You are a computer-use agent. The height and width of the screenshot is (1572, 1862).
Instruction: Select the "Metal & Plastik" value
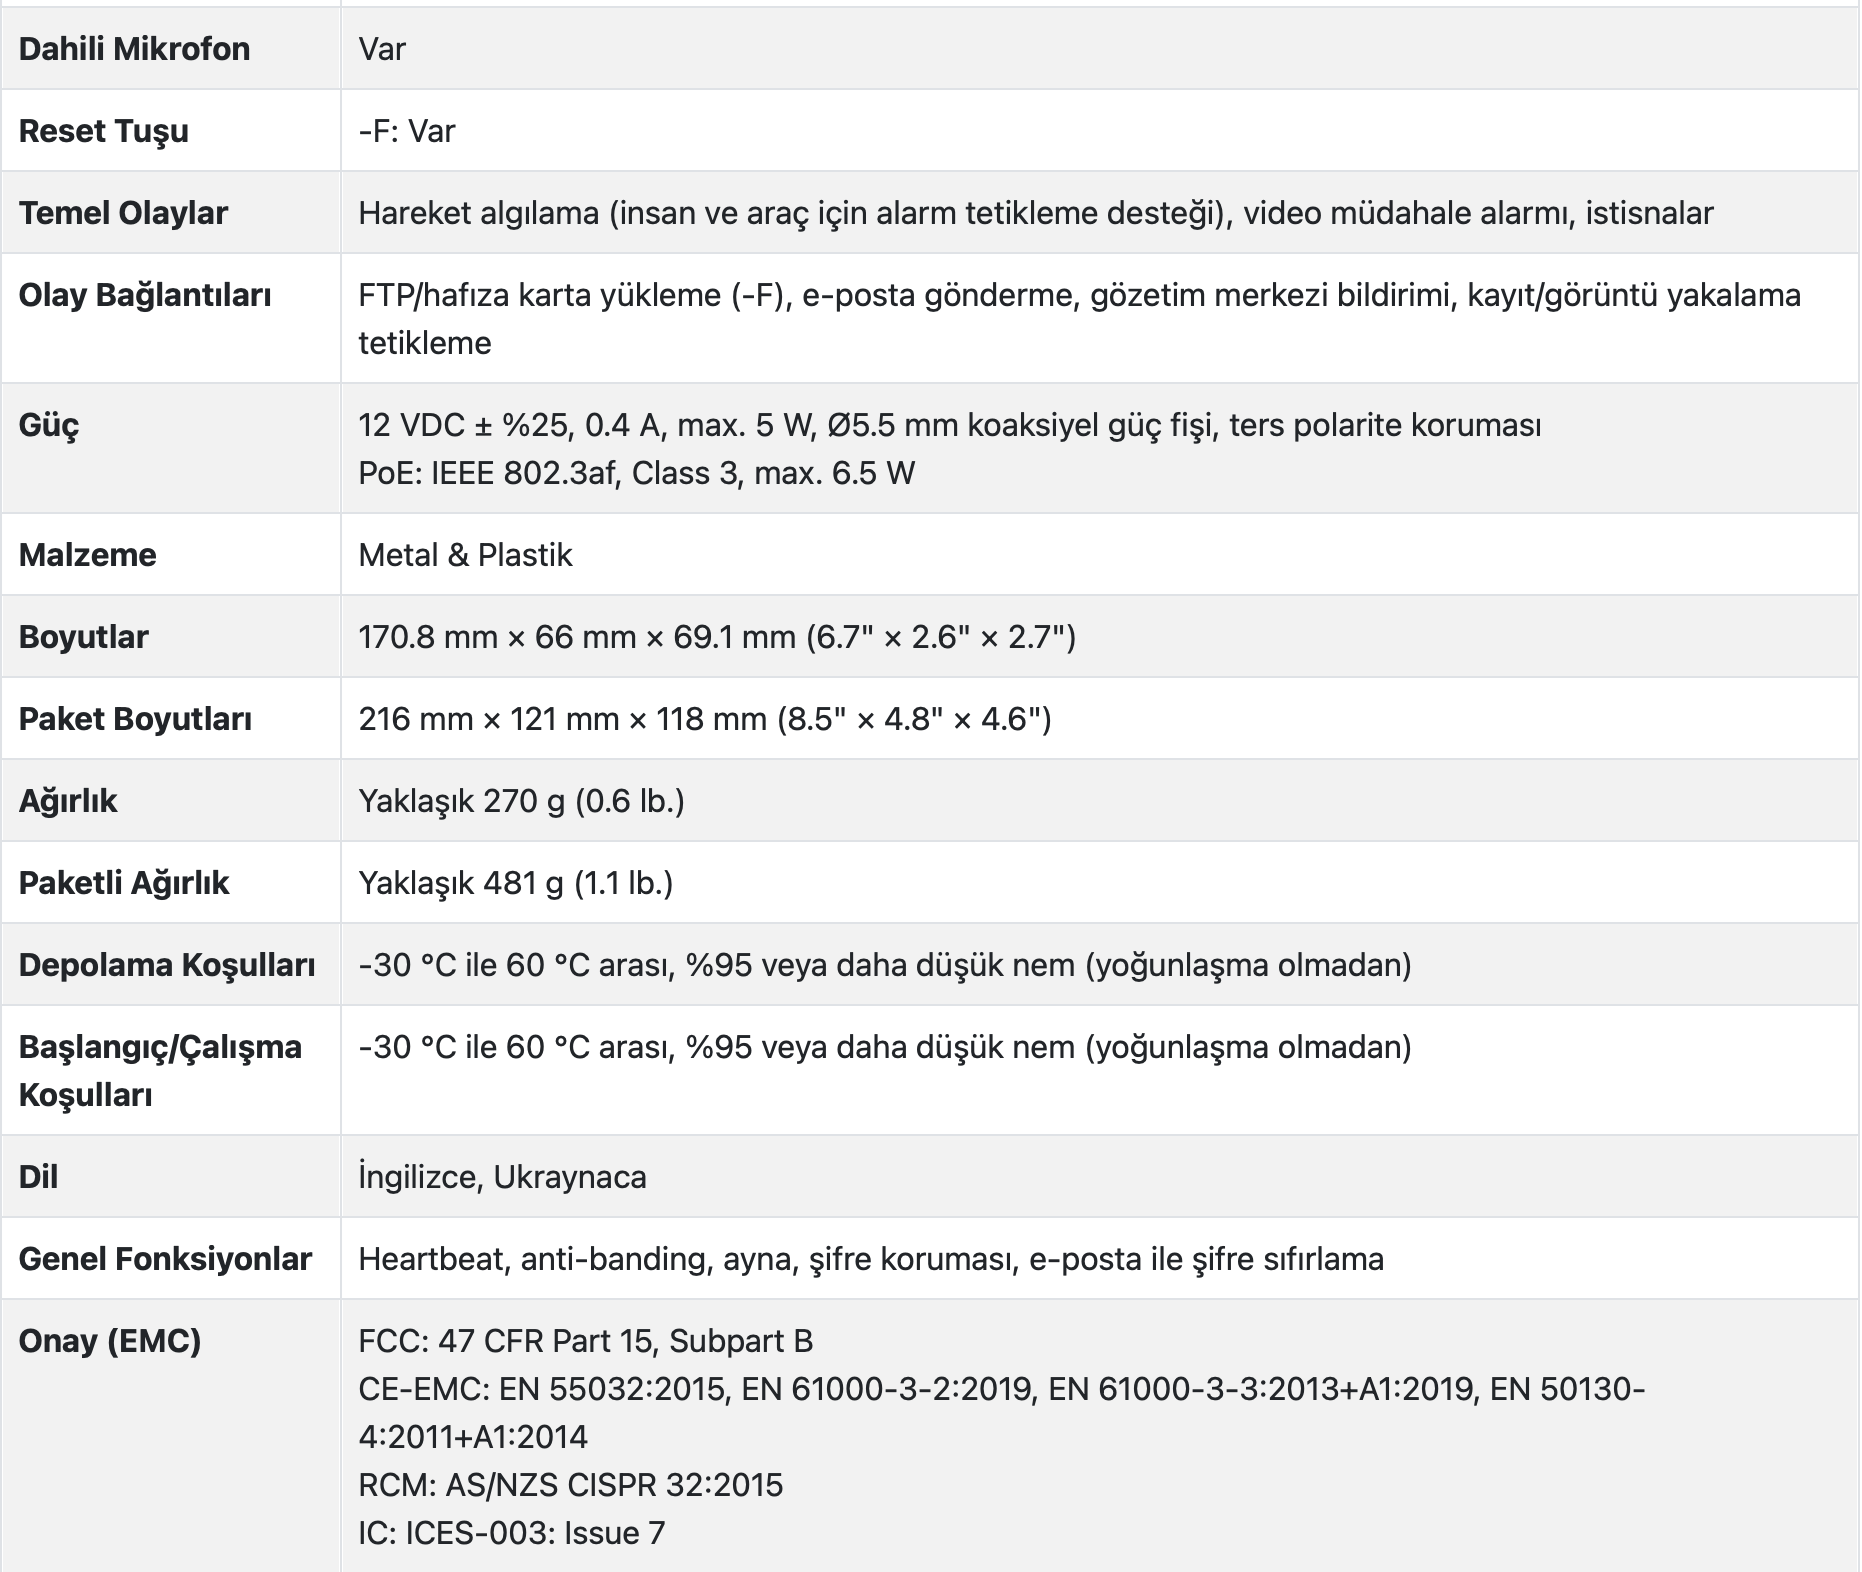(465, 555)
